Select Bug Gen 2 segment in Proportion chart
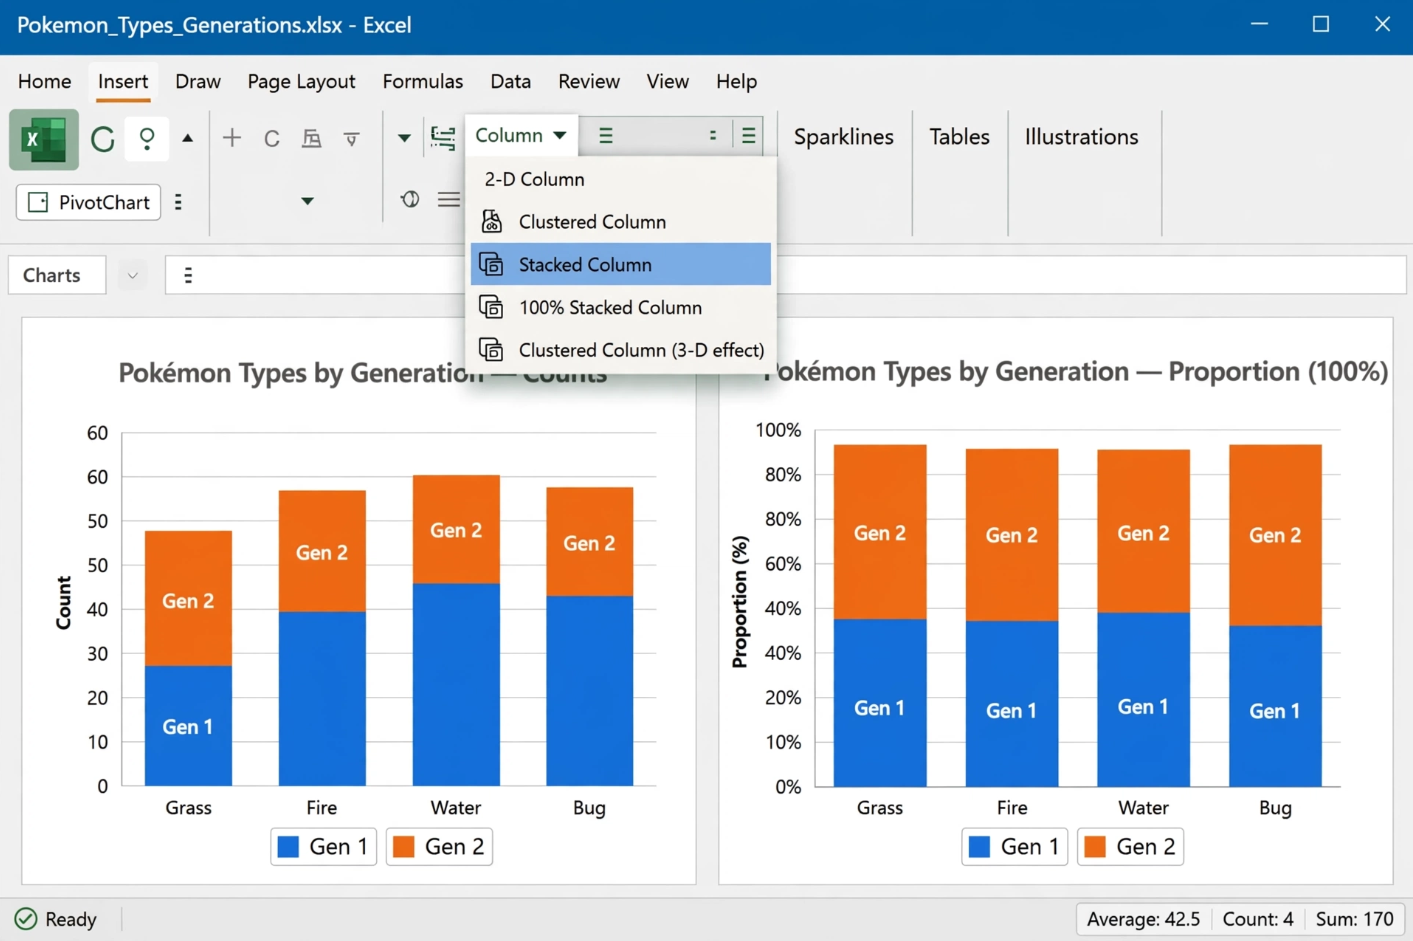Screen dimensions: 1413x941 (x=1275, y=535)
